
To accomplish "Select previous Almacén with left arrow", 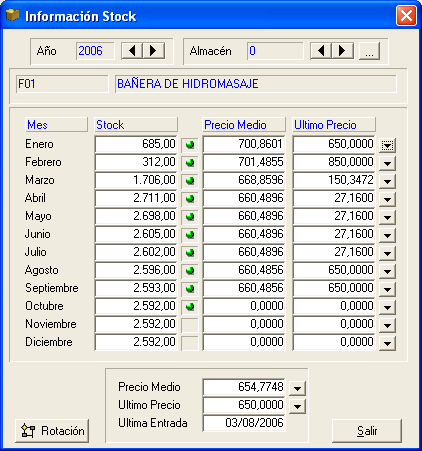I will (321, 51).
